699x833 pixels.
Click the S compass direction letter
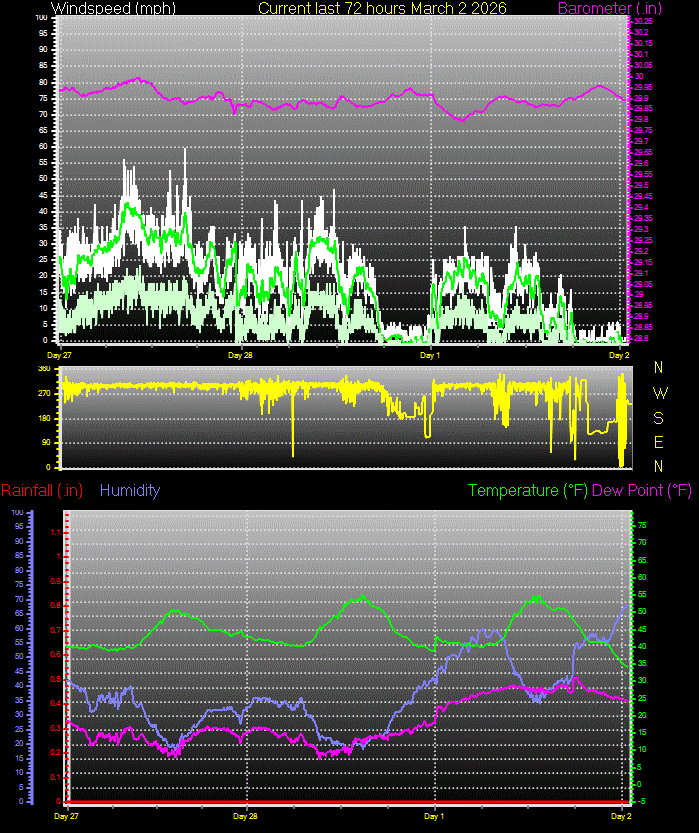pos(658,418)
